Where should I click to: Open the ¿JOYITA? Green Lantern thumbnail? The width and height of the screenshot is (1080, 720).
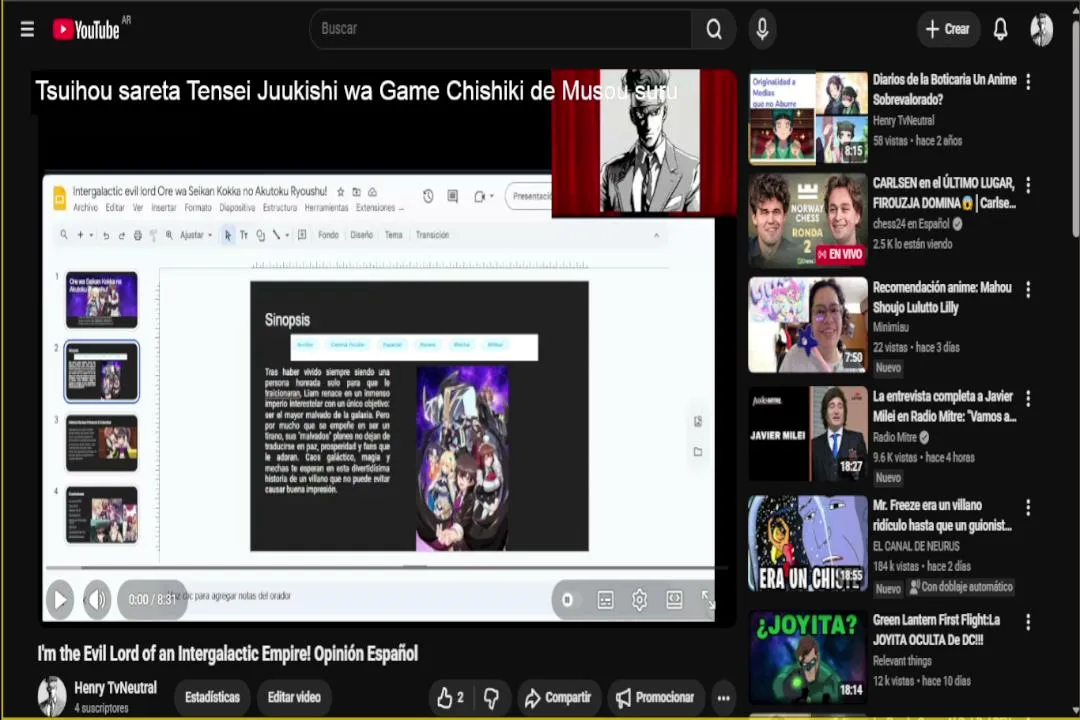pos(808,657)
